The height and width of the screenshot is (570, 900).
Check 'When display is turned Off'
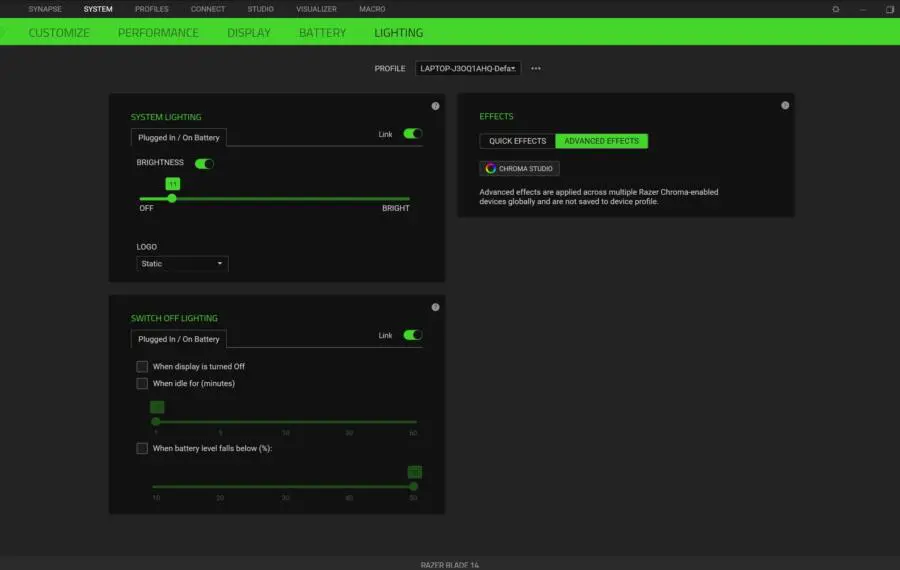(x=142, y=366)
